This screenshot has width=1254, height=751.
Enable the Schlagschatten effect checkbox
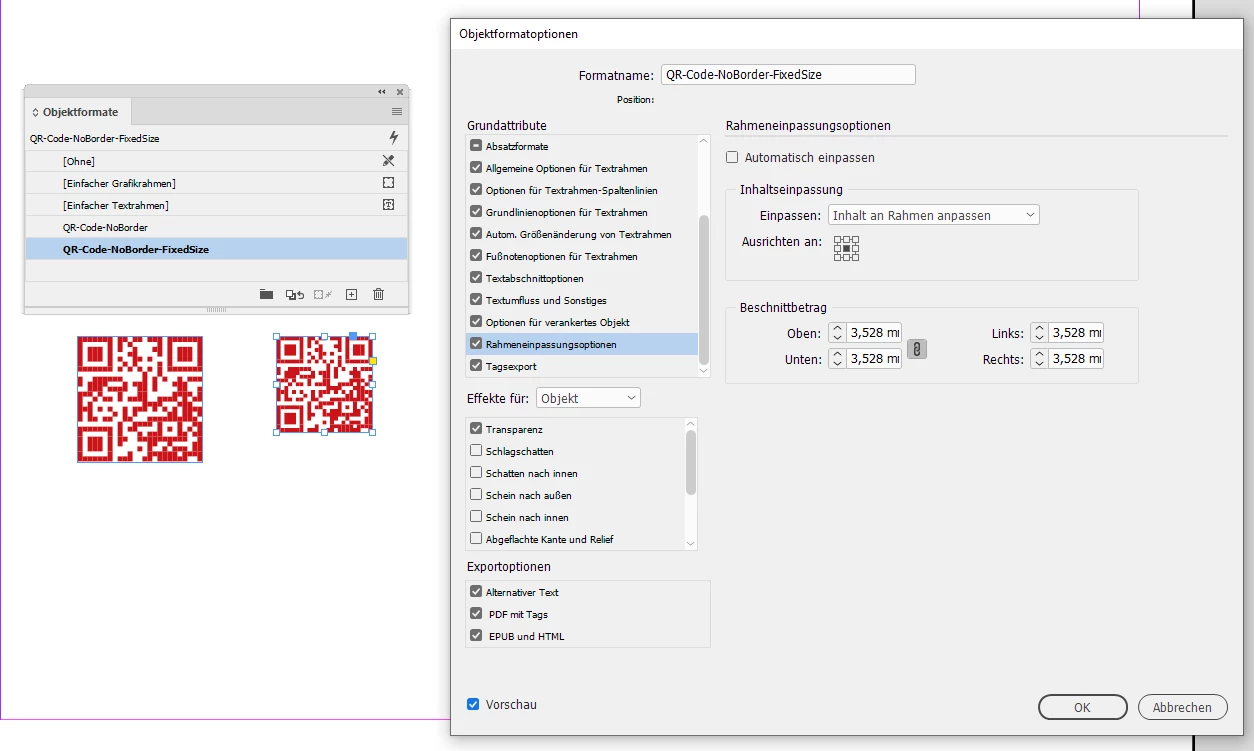coord(476,451)
